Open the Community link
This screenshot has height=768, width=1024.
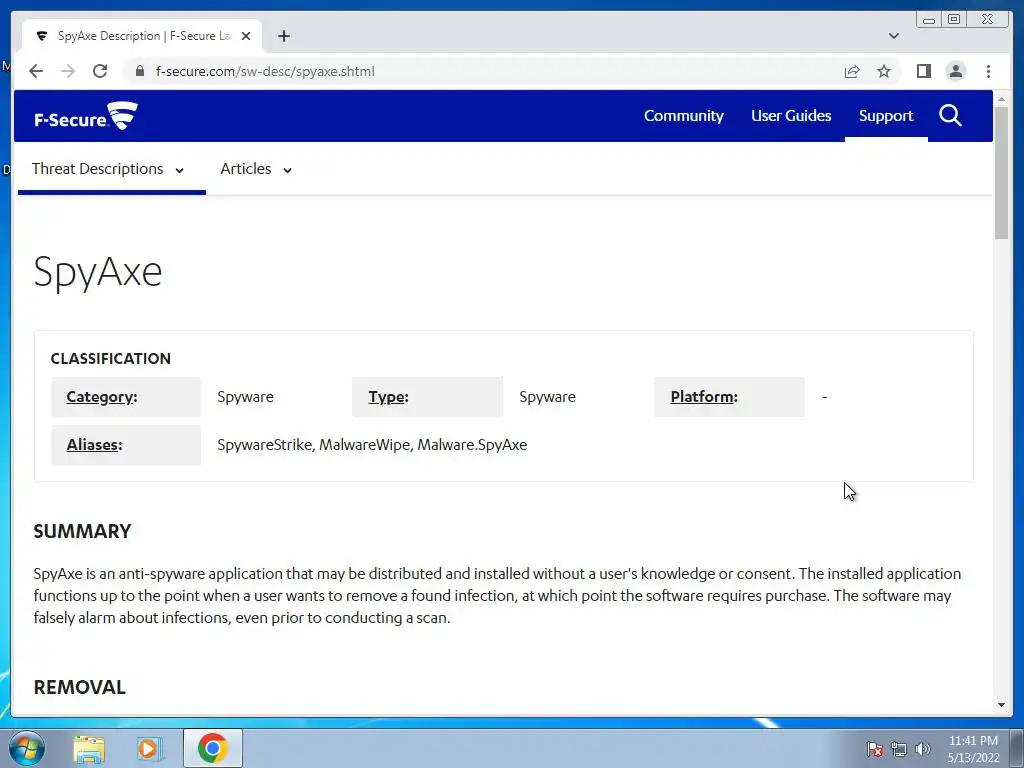click(x=684, y=116)
